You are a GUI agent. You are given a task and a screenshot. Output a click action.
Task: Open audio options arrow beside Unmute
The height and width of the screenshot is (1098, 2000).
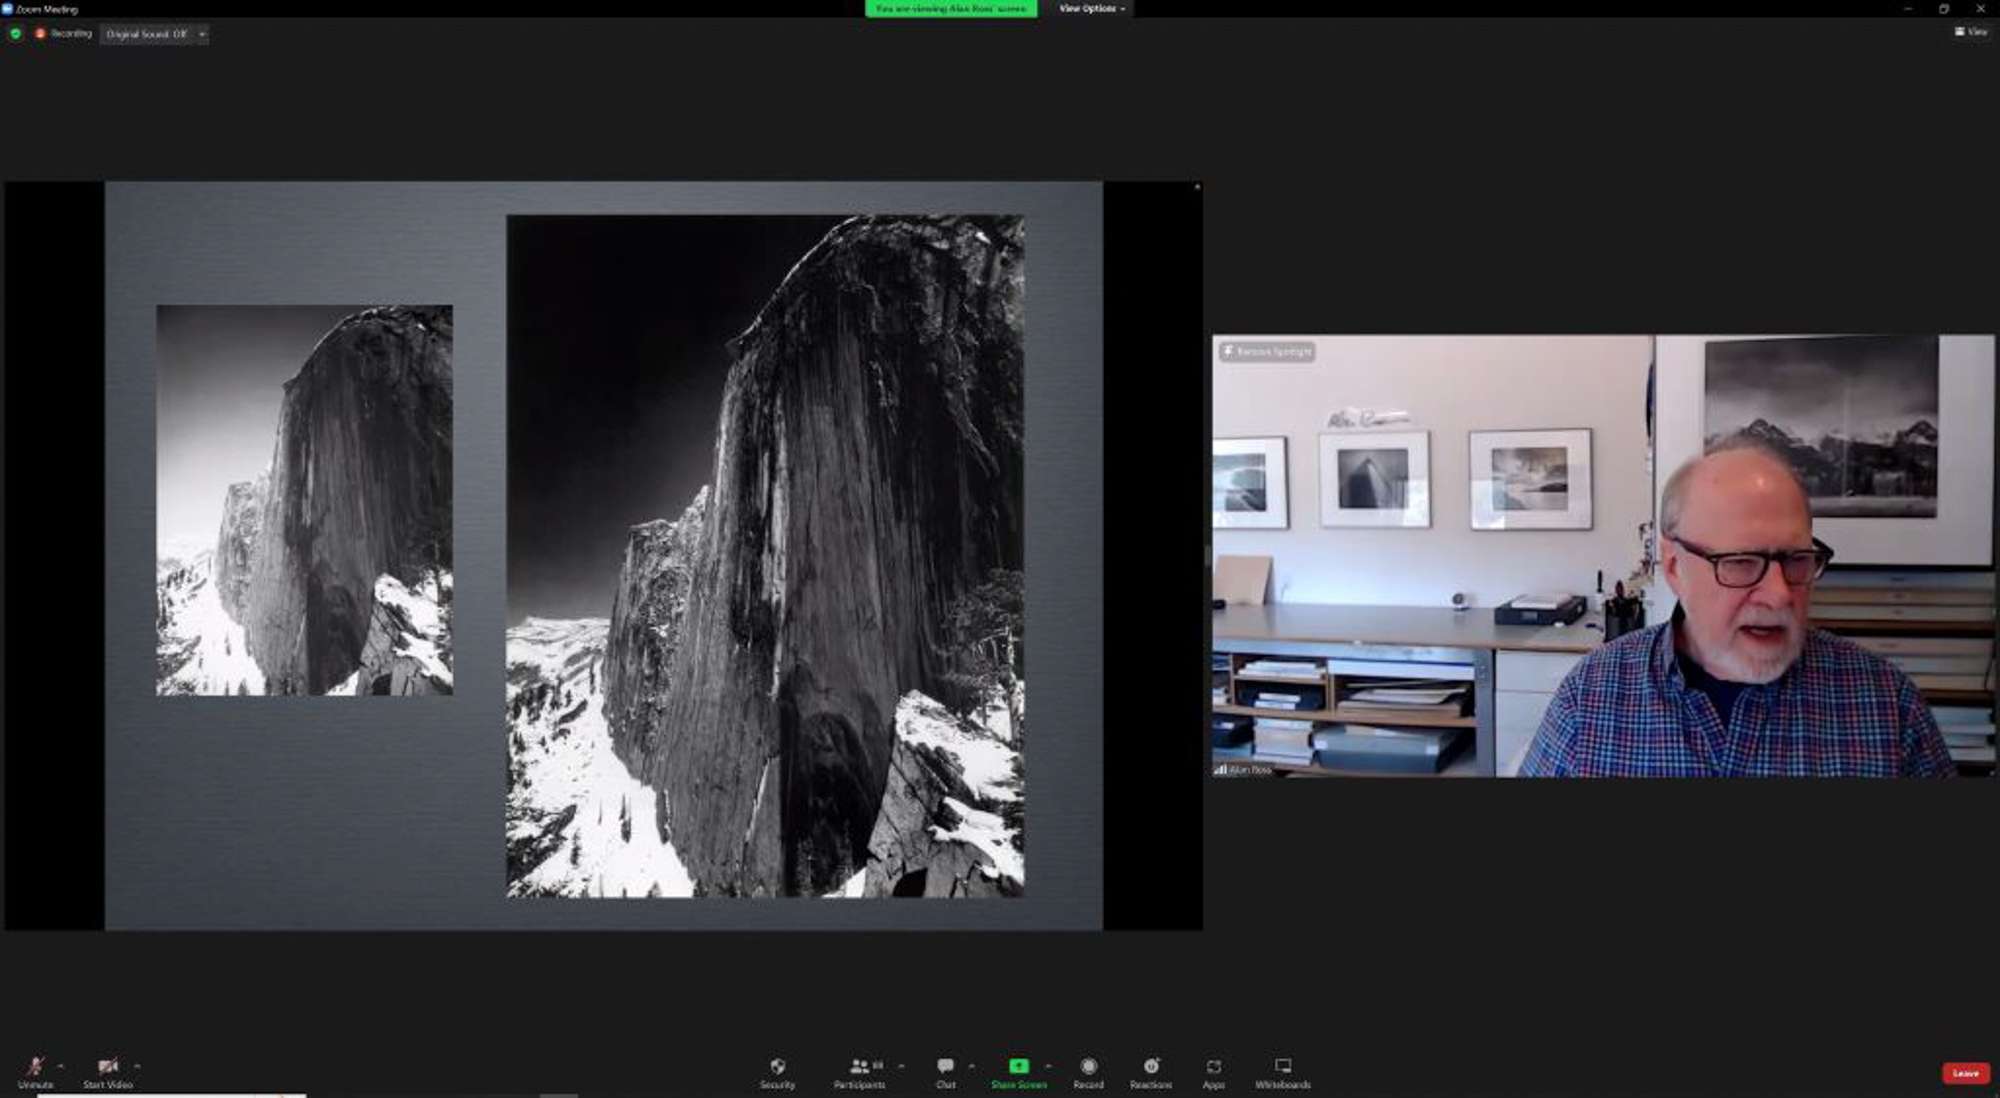coord(61,1066)
